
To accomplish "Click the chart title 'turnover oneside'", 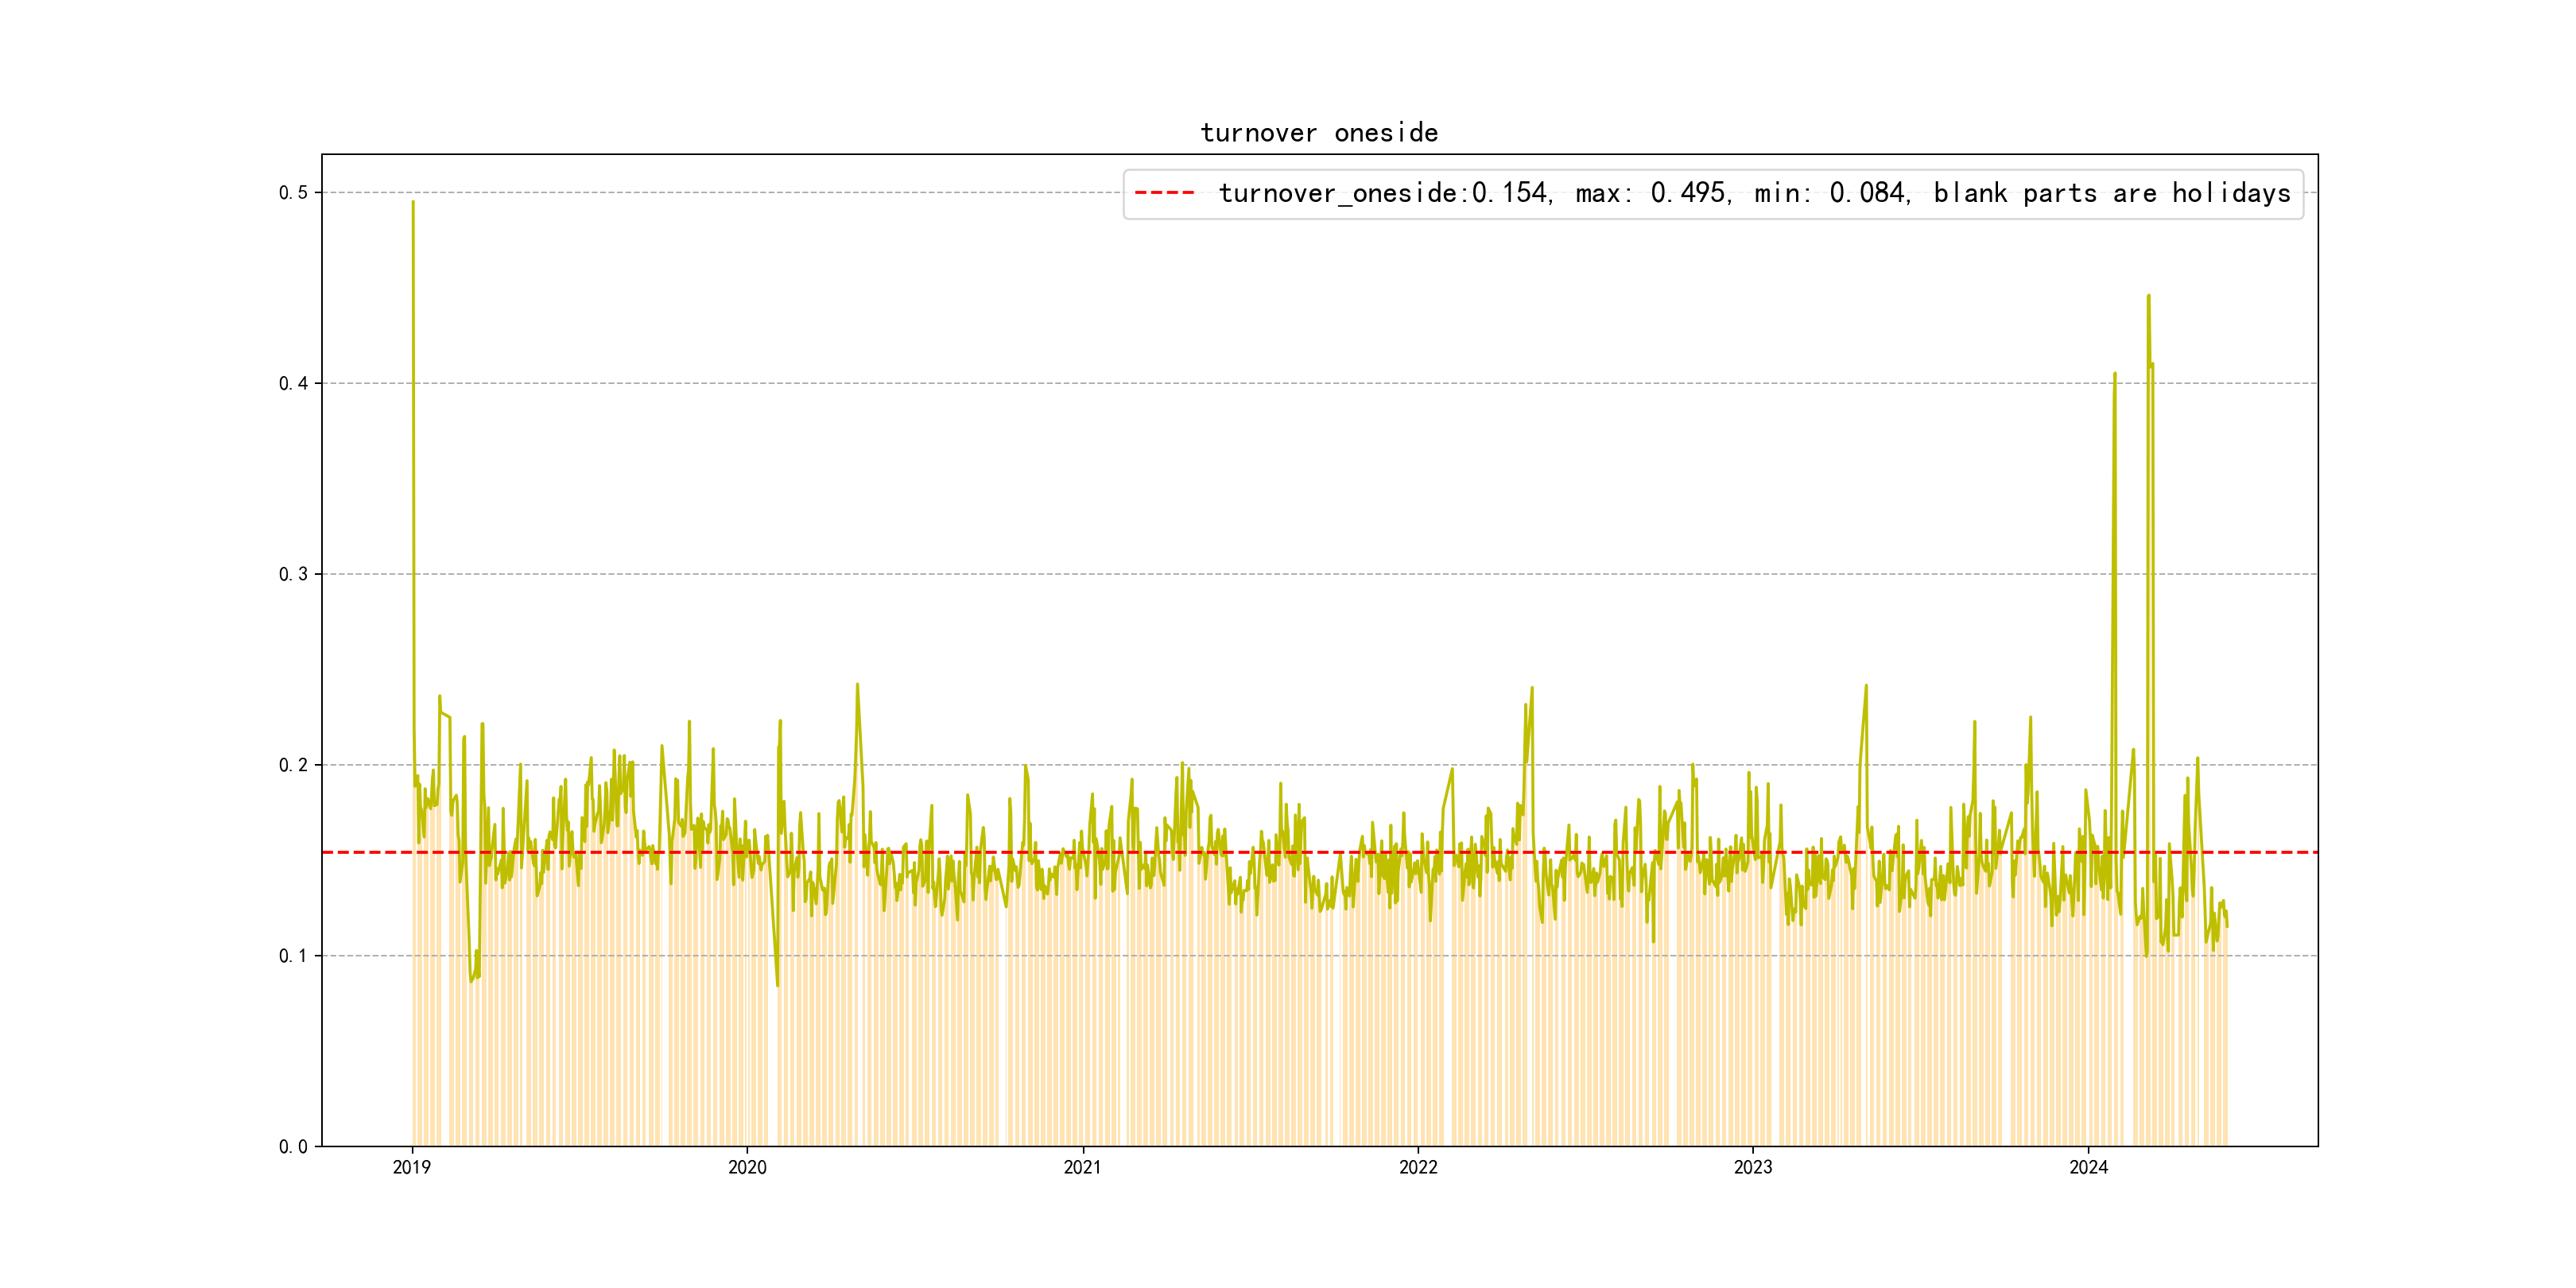I will (x=1319, y=133).
